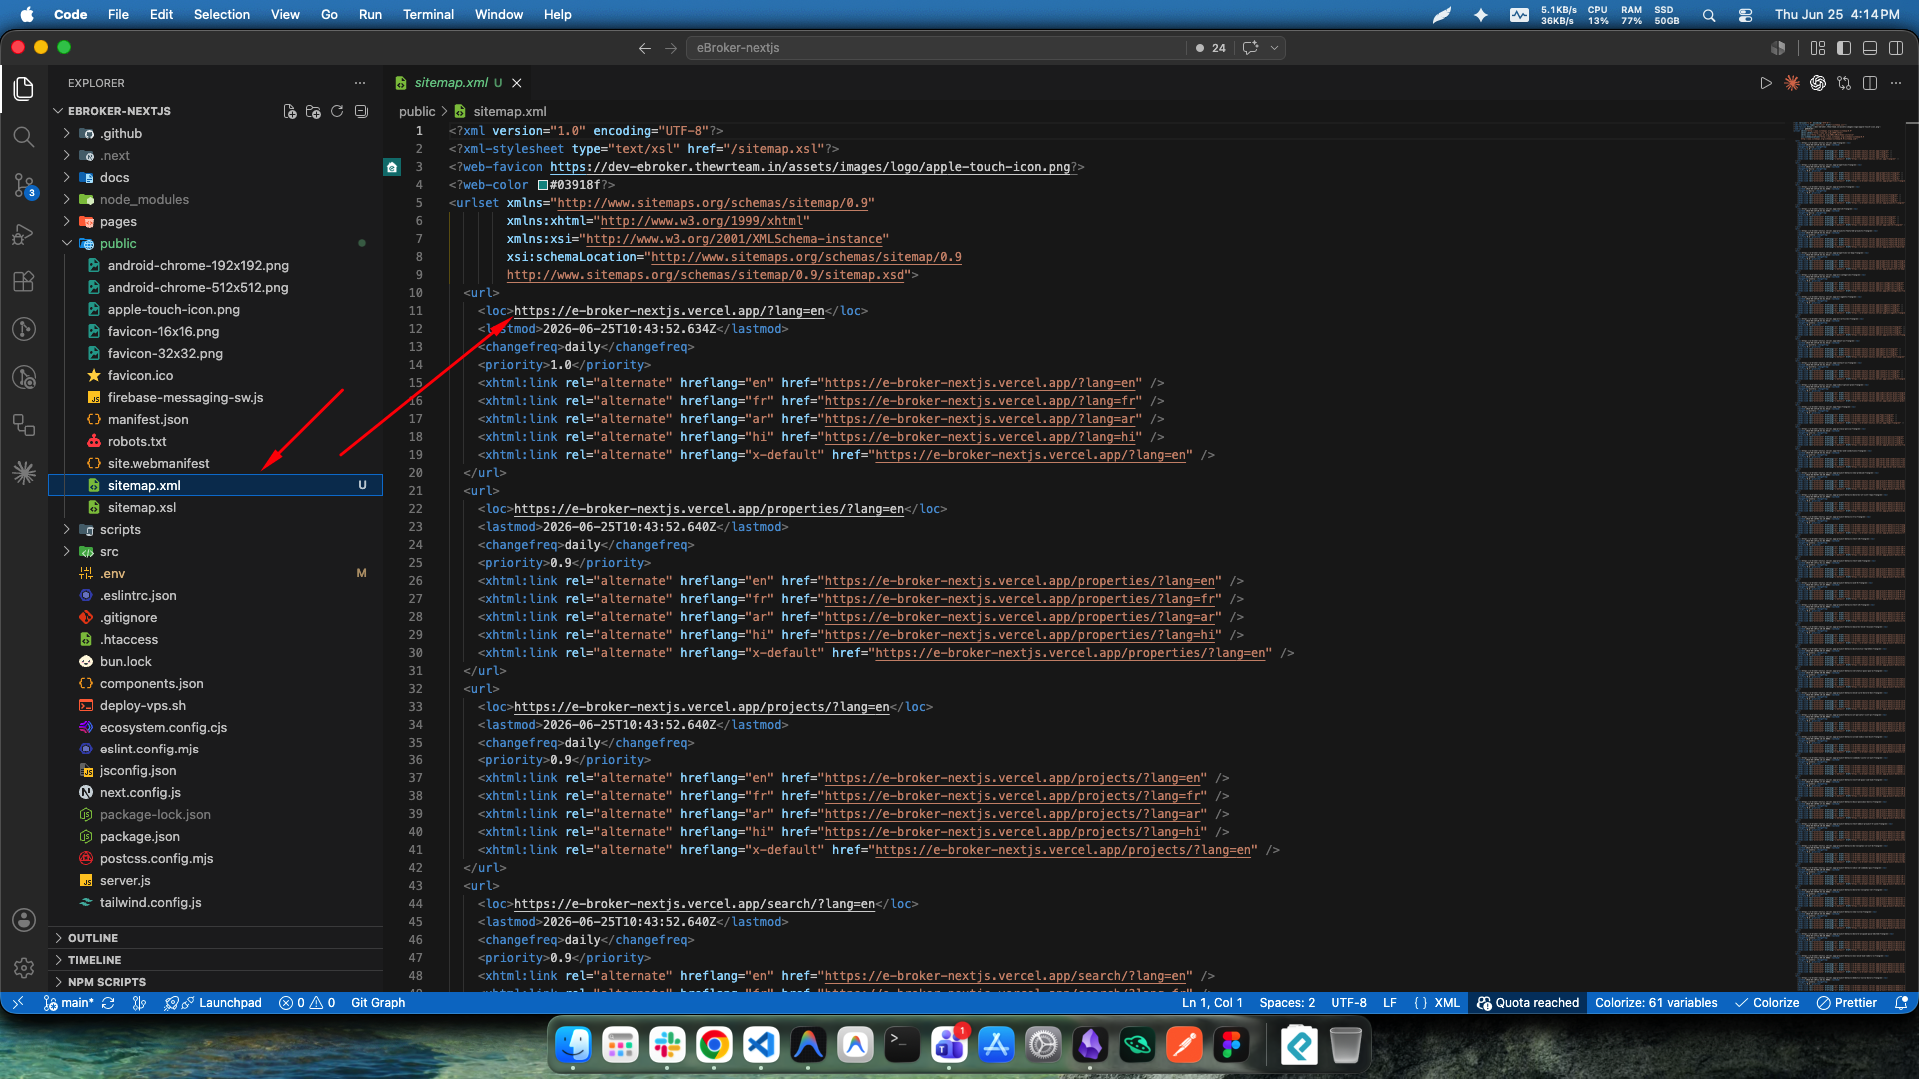Open Run and Debug view
1919x1079 pixels.
[24, 233]
